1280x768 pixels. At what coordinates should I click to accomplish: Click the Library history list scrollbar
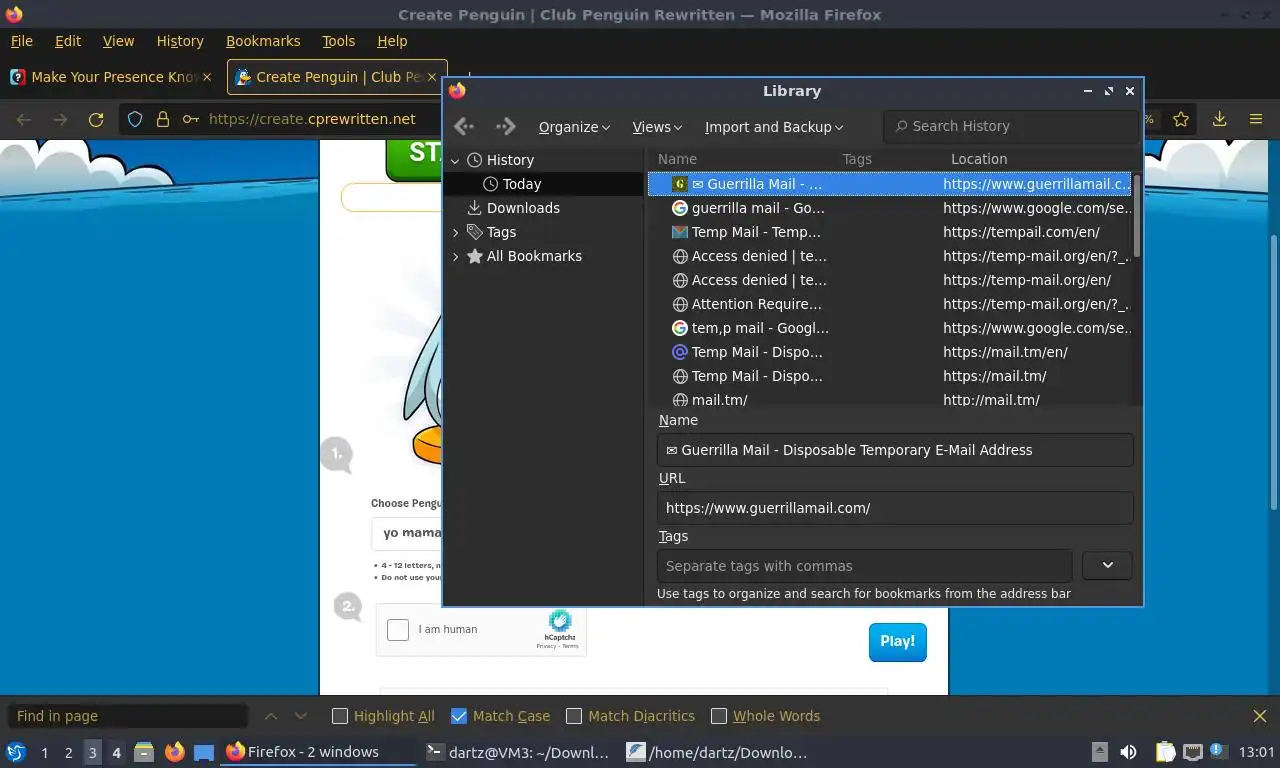point(1137,215)
